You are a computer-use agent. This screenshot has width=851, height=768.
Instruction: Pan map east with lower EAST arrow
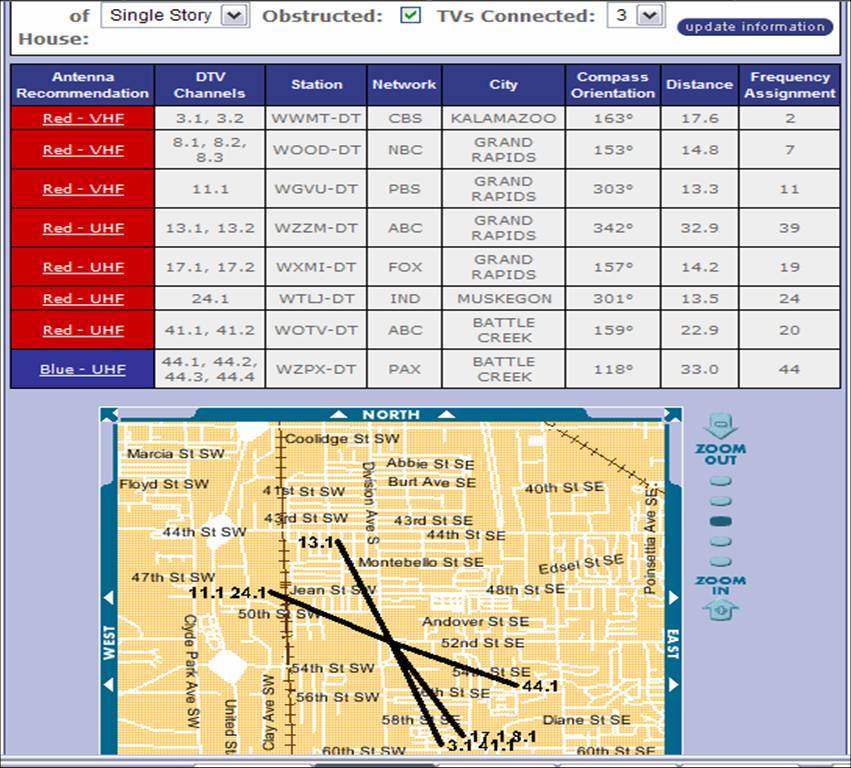pyautogui.click(x=674, y=684)
